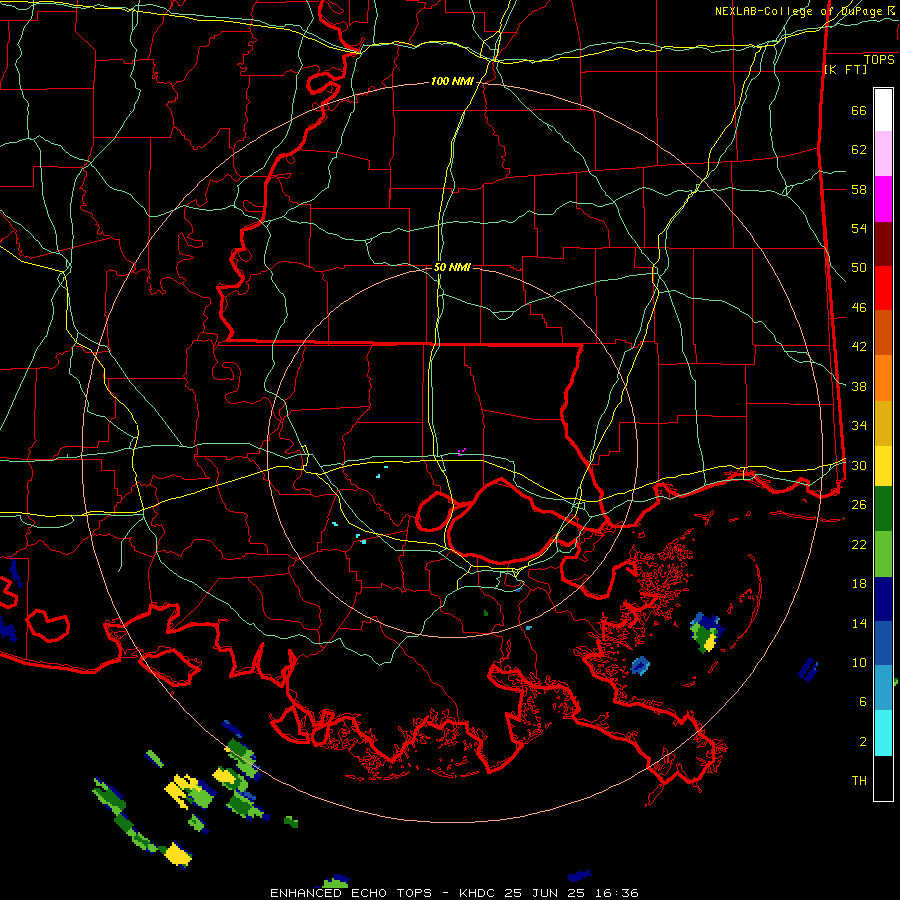Click legend value 42
Image resolution: width=900 pixels, height=900 pixels.
[859, 347]
